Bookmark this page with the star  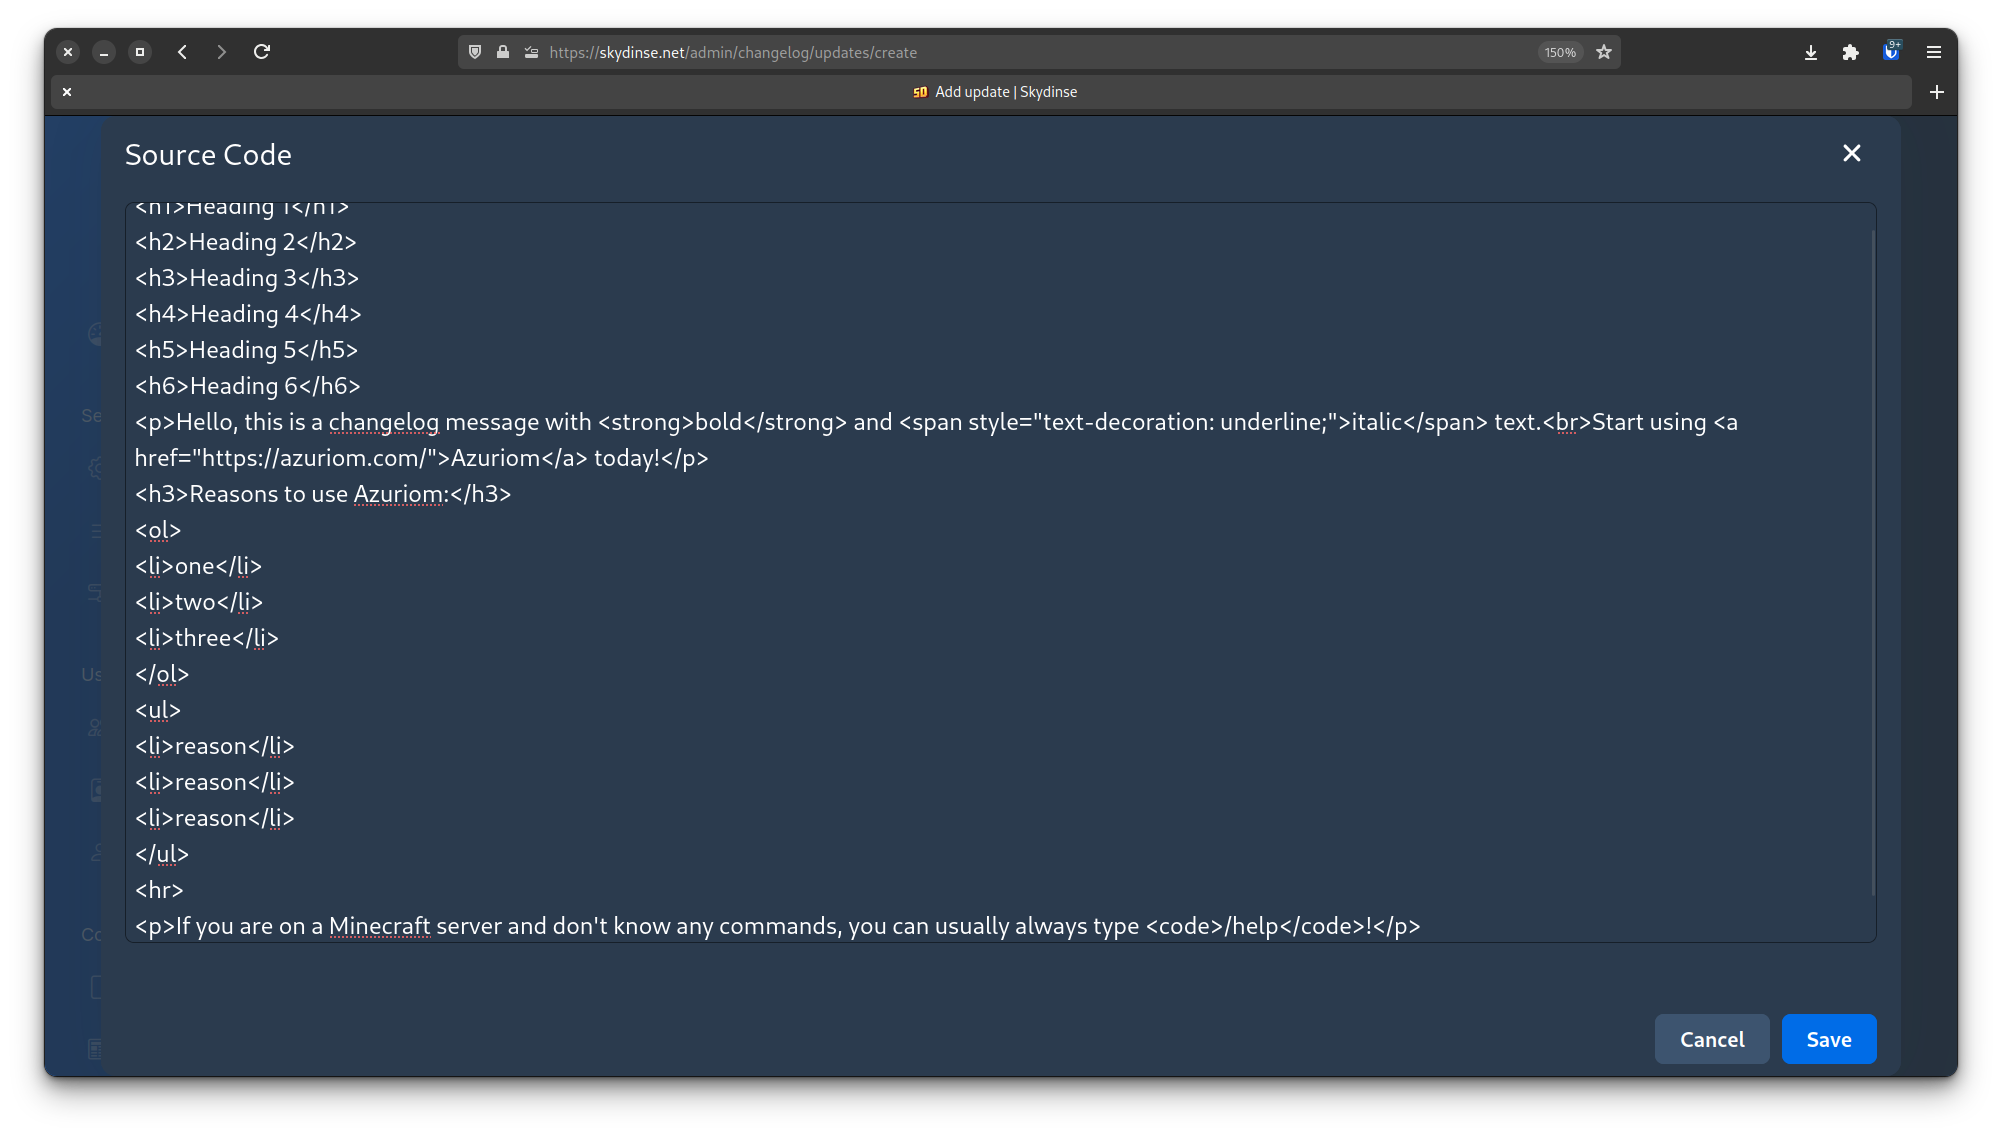coord(1604,52)
